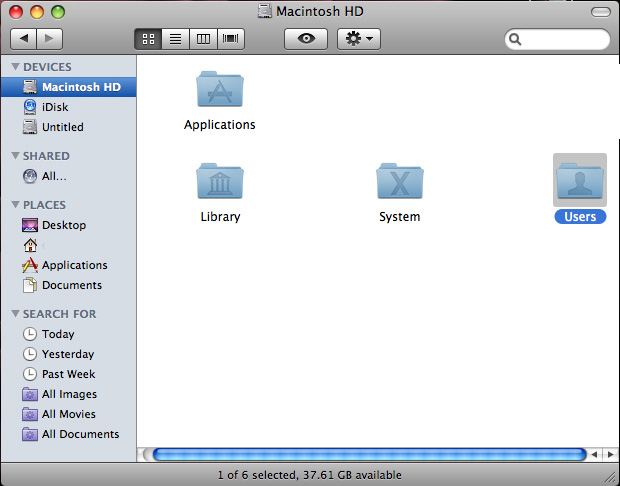Go back with the left arrow button
Viewport: 620px width, 486px height.
click(23, 39)
